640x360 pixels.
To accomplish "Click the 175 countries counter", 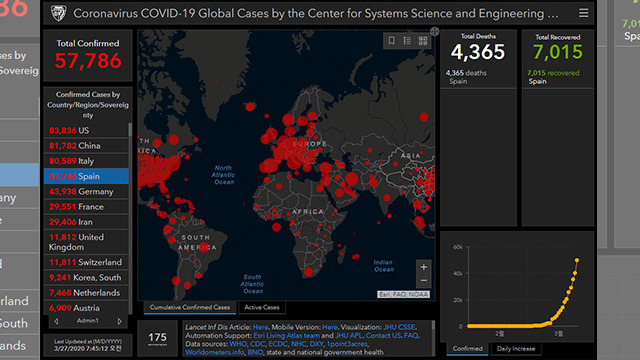I will pyautogui.click(x=157, y=338).
